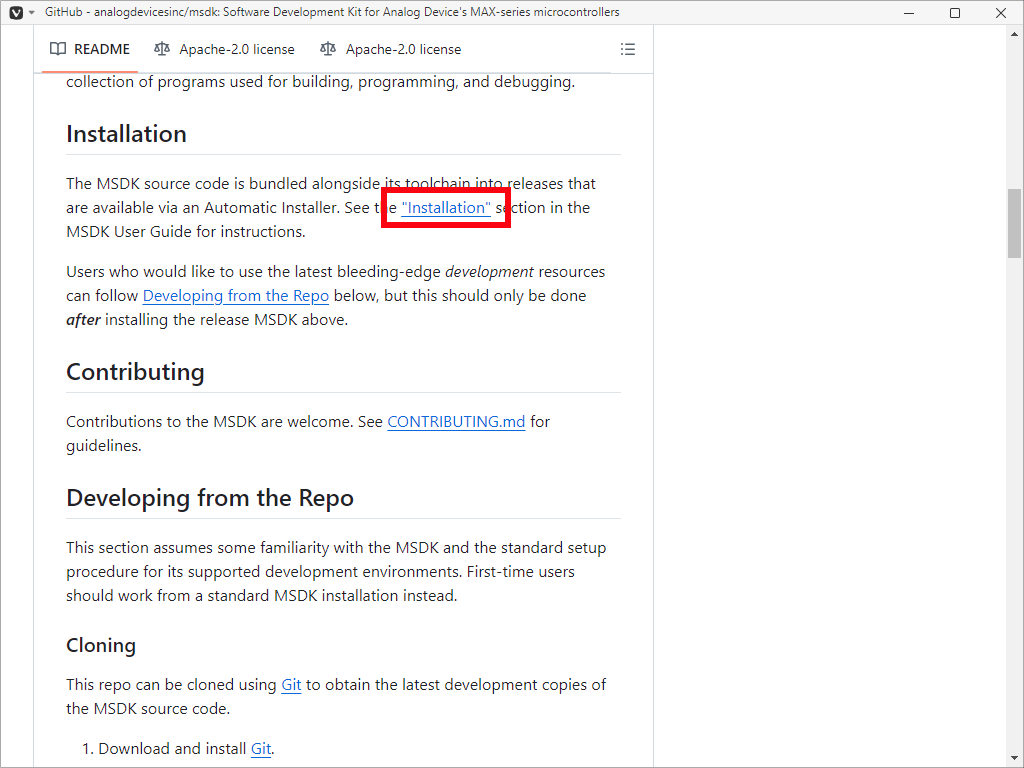Click the Cloning subsection heading

(x=101, y=645)
